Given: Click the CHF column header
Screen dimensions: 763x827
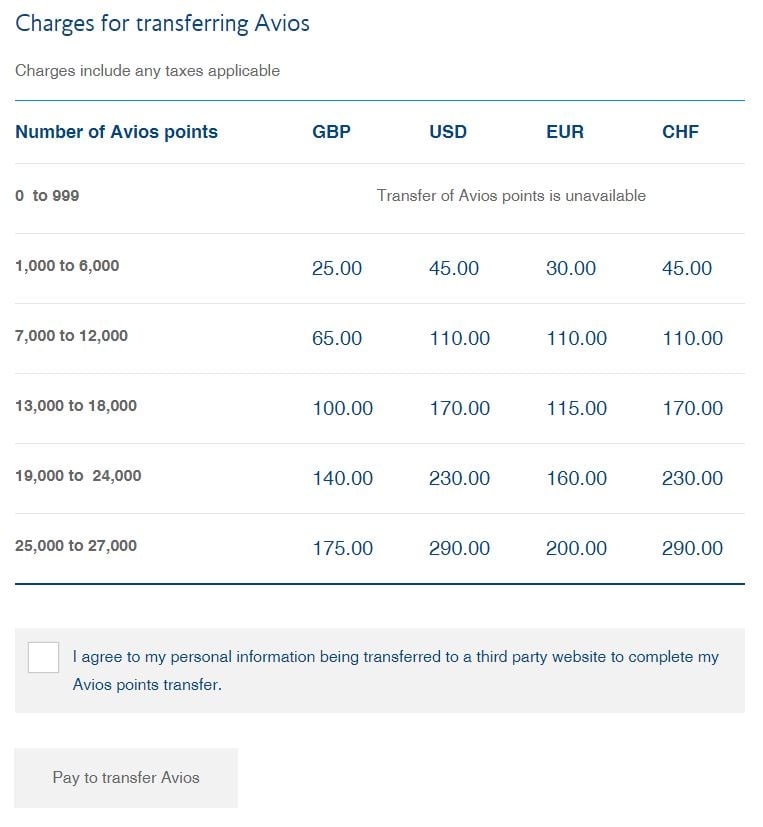Looking at the screenshot, I should tap(680, 132).
